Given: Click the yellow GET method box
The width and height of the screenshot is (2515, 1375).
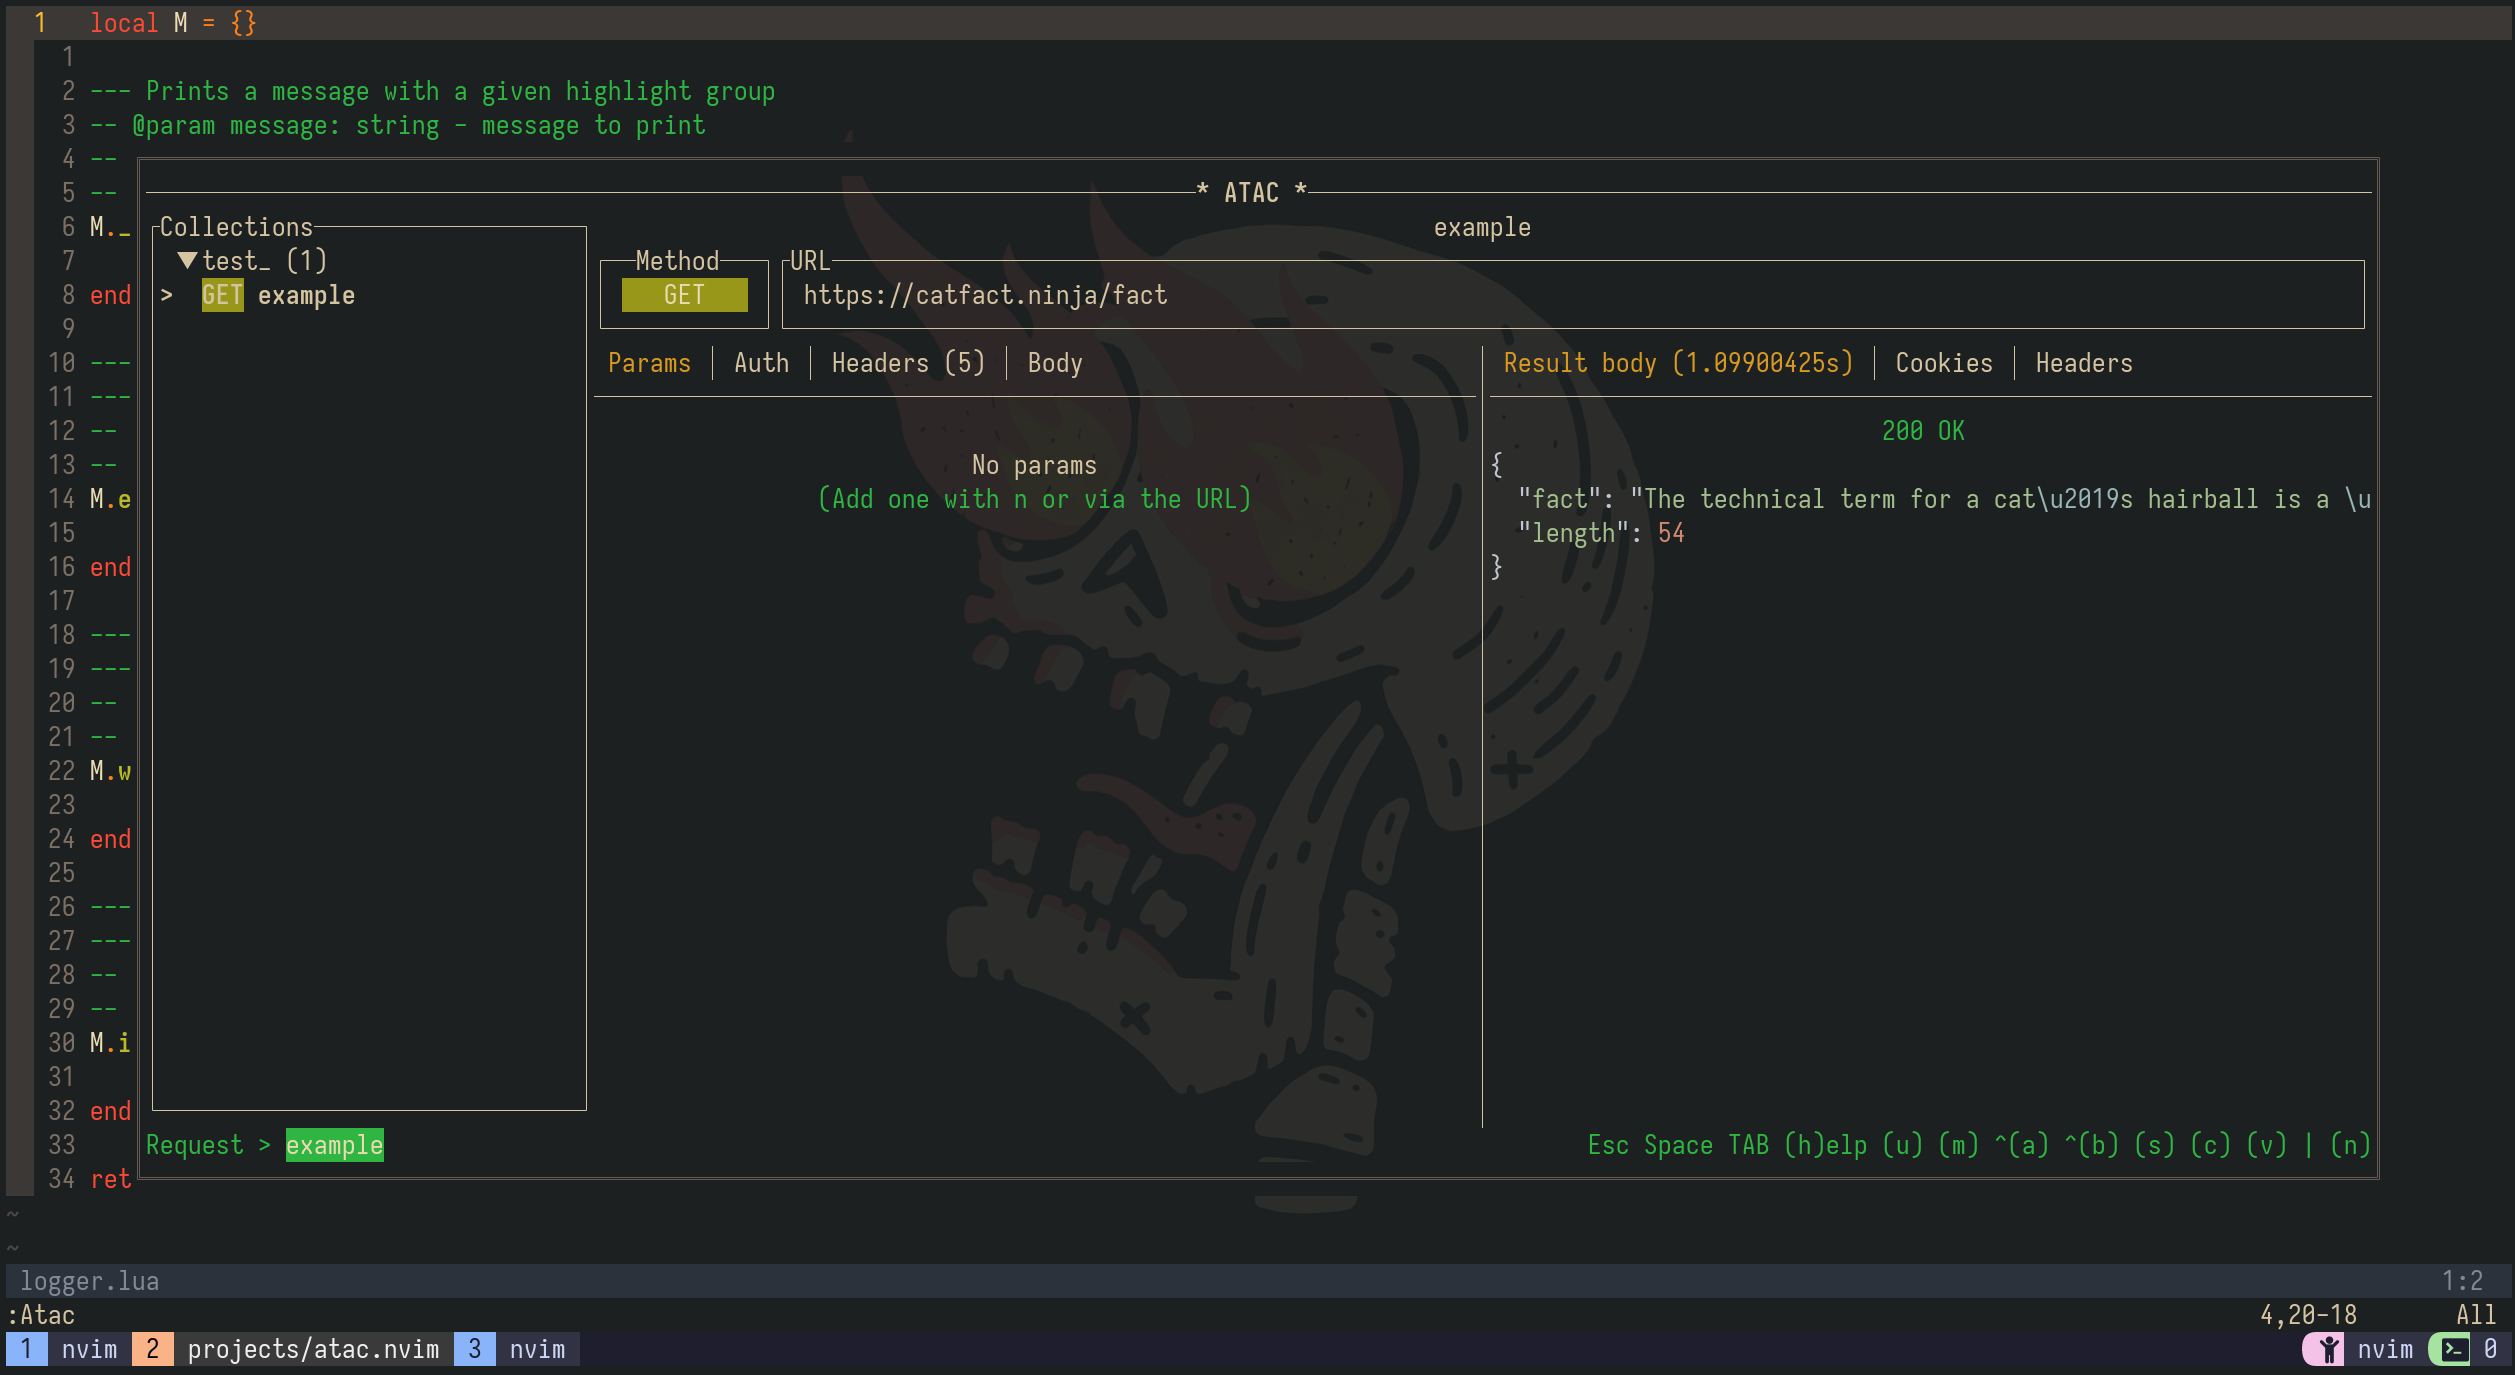Looking at the screenshot, I should pyautogui.click(x=685, y=295).
